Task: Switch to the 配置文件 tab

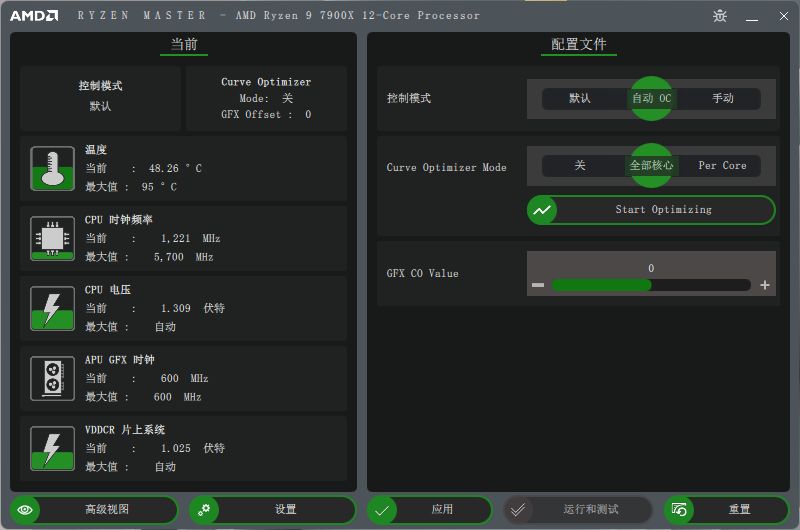Action: tap(579, 45)
